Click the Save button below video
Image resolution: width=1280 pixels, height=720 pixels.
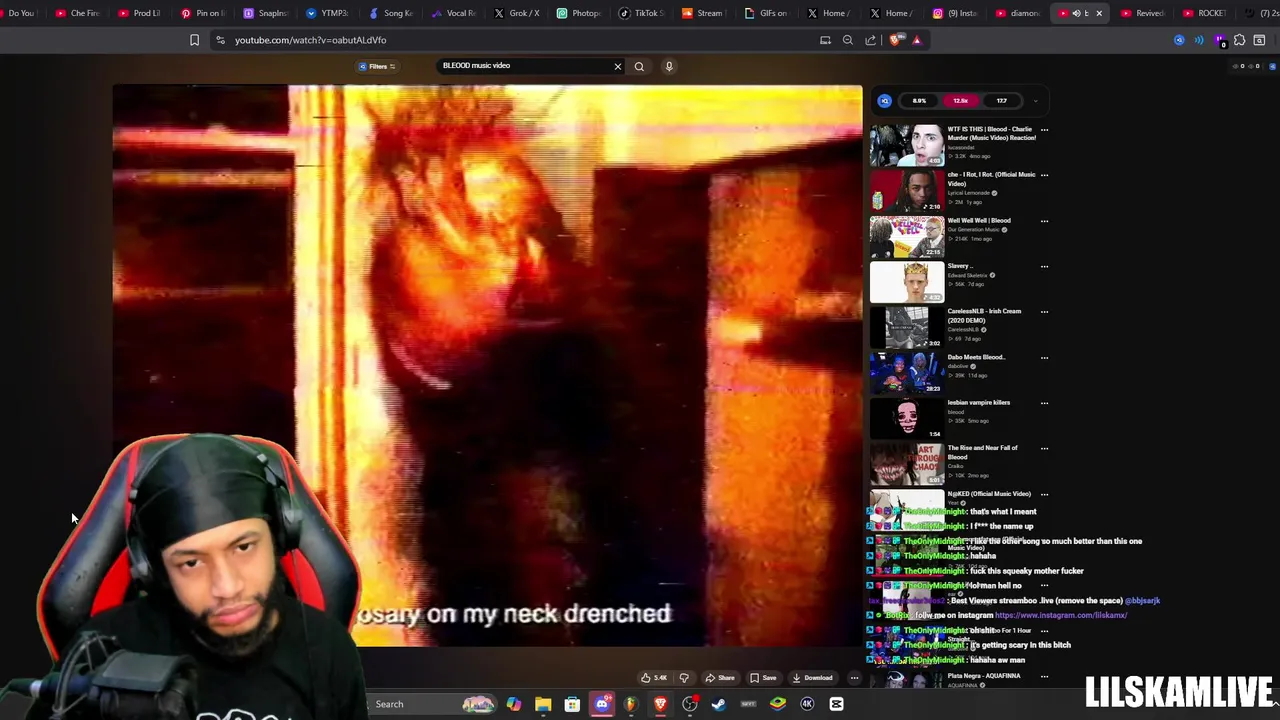[x=763, y=678]
